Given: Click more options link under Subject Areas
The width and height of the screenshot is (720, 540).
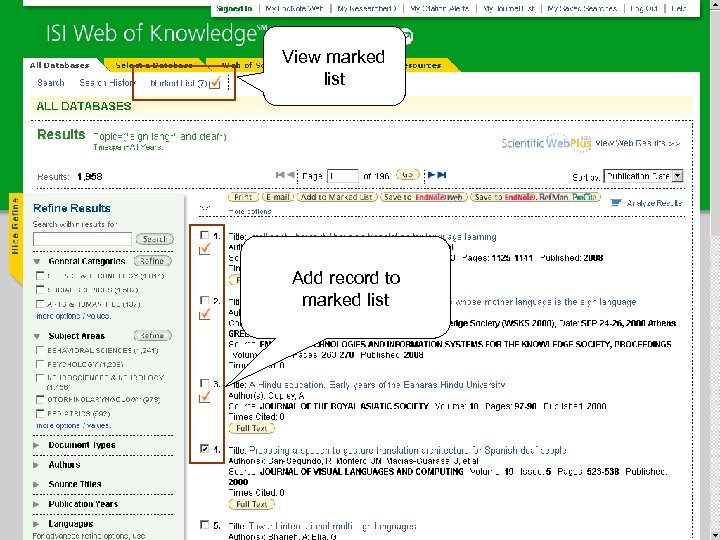Looking at the screenshot, I should [x=73, y=425].
